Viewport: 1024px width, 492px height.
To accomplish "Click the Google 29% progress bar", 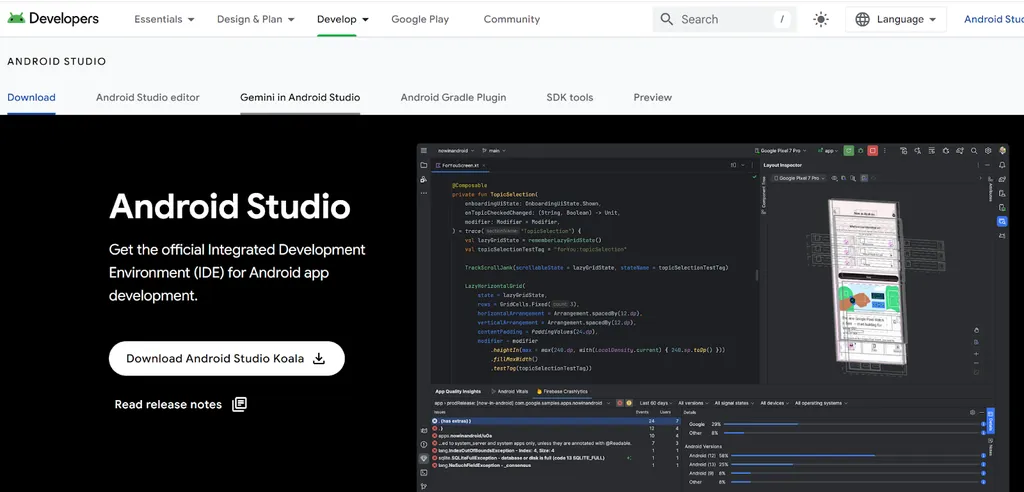I will click(853, 424).
